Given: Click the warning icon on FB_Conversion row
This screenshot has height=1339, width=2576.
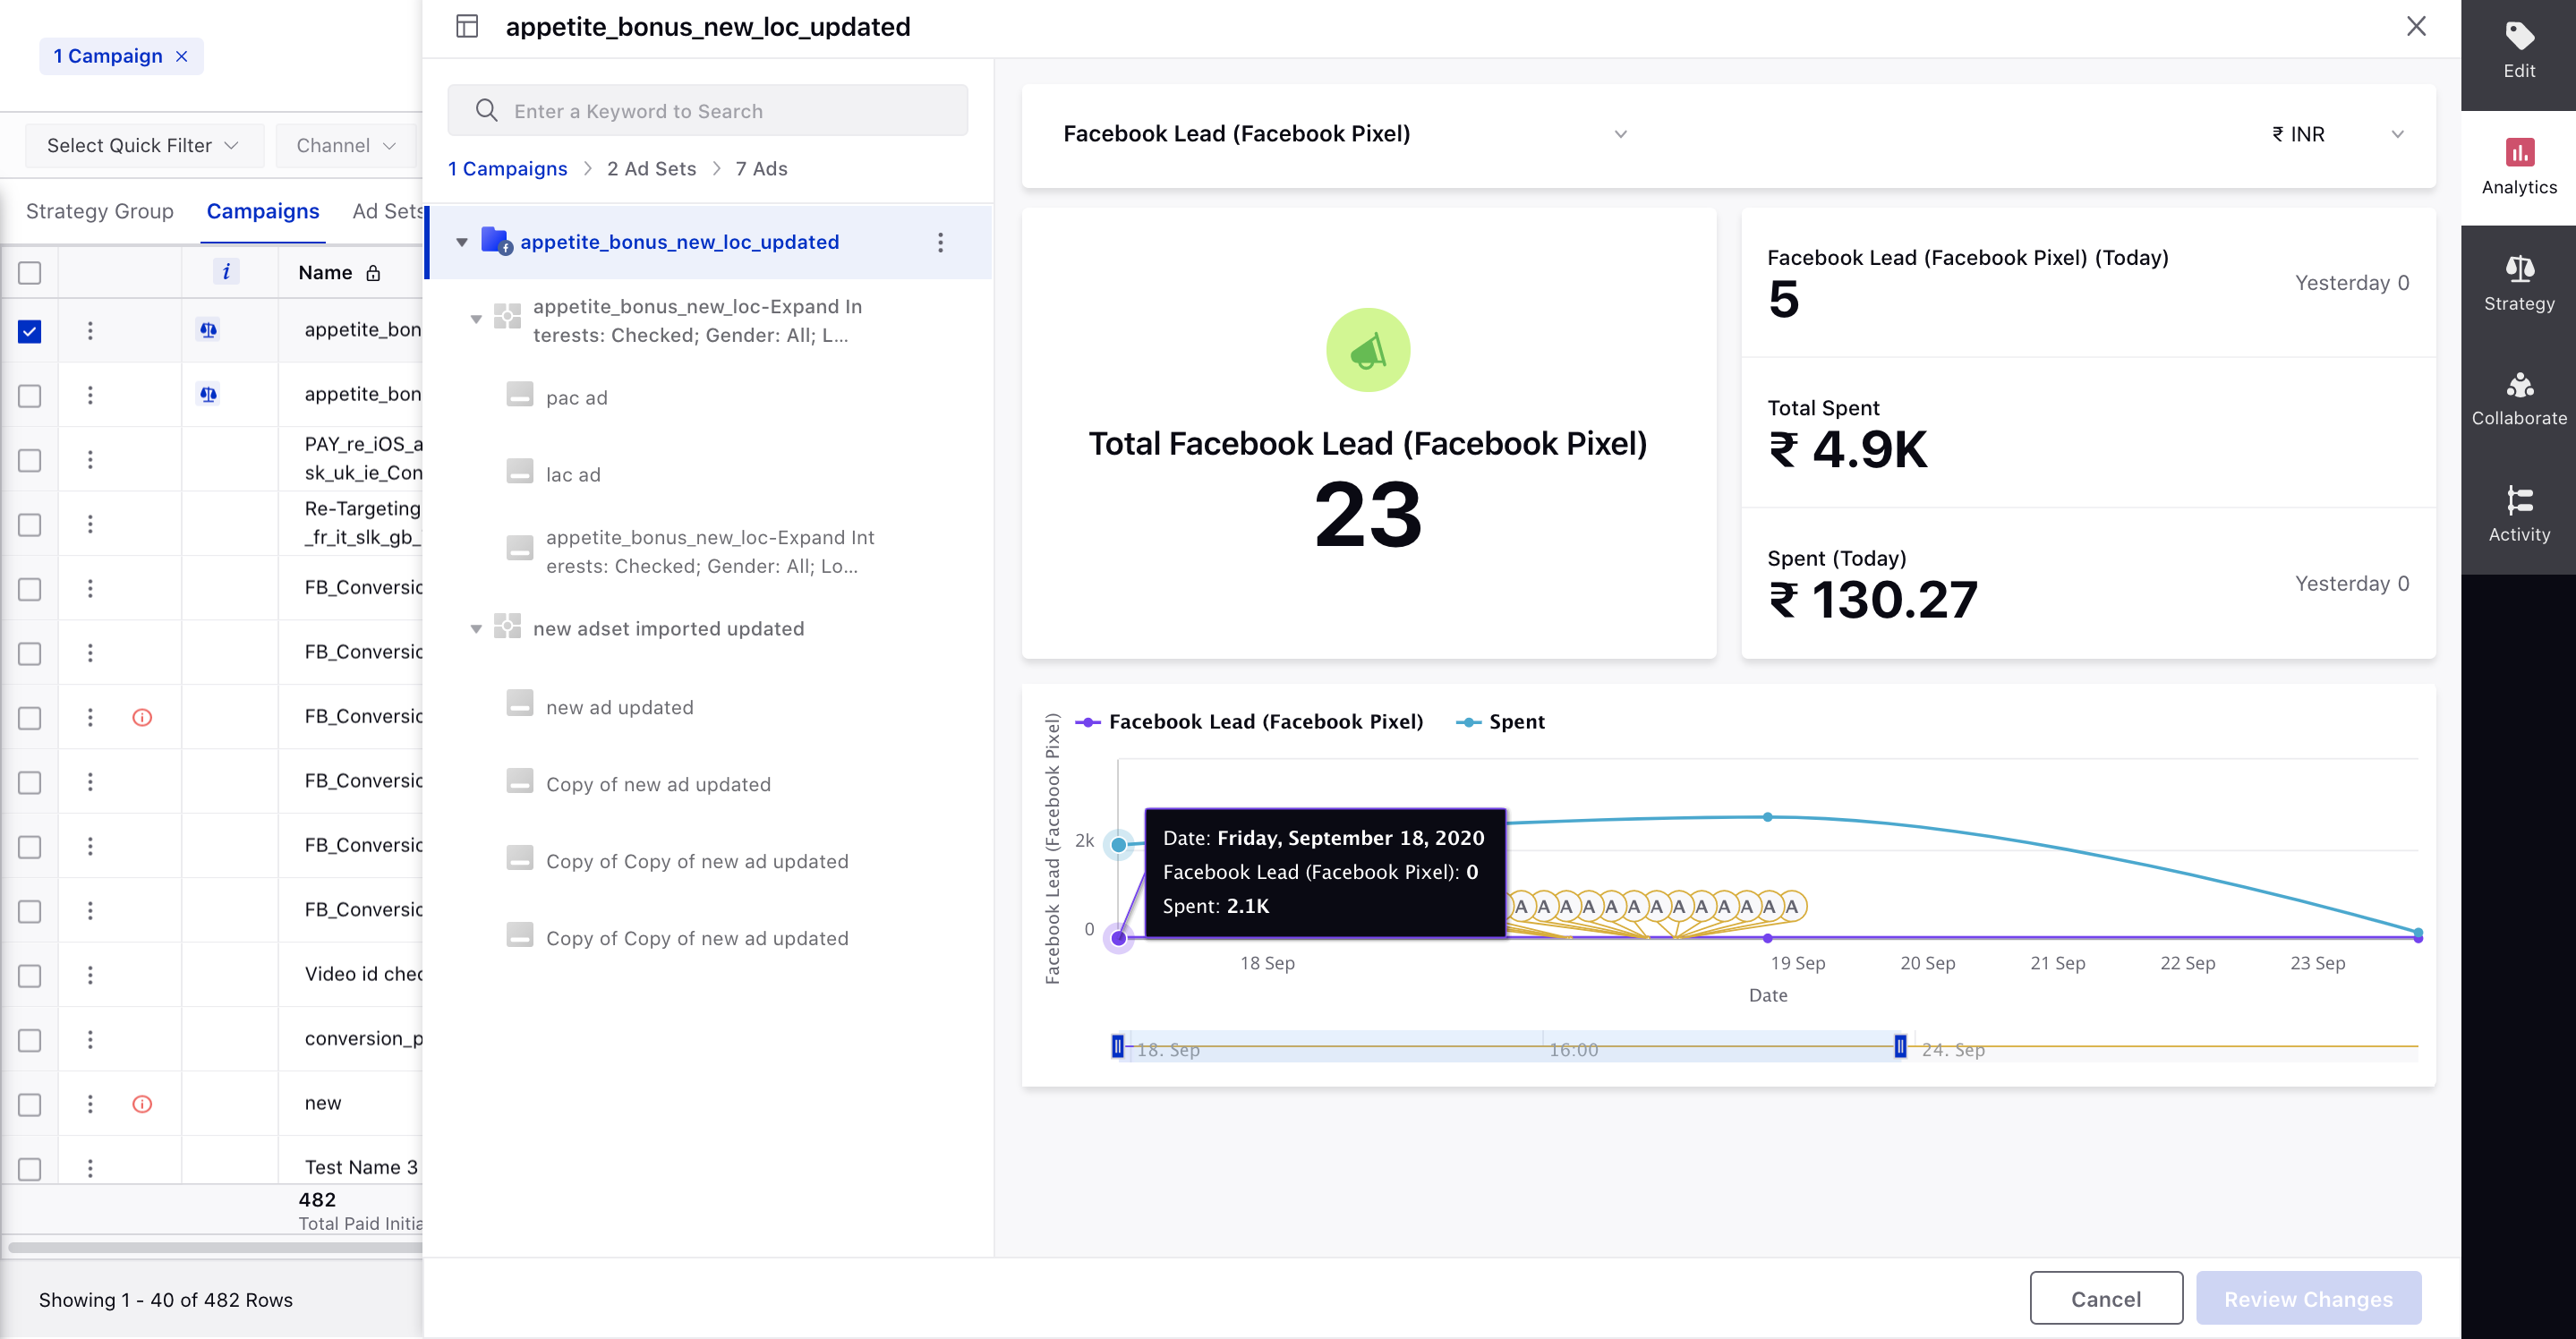Looking at the screenshot, I should (x=143, y=717).
